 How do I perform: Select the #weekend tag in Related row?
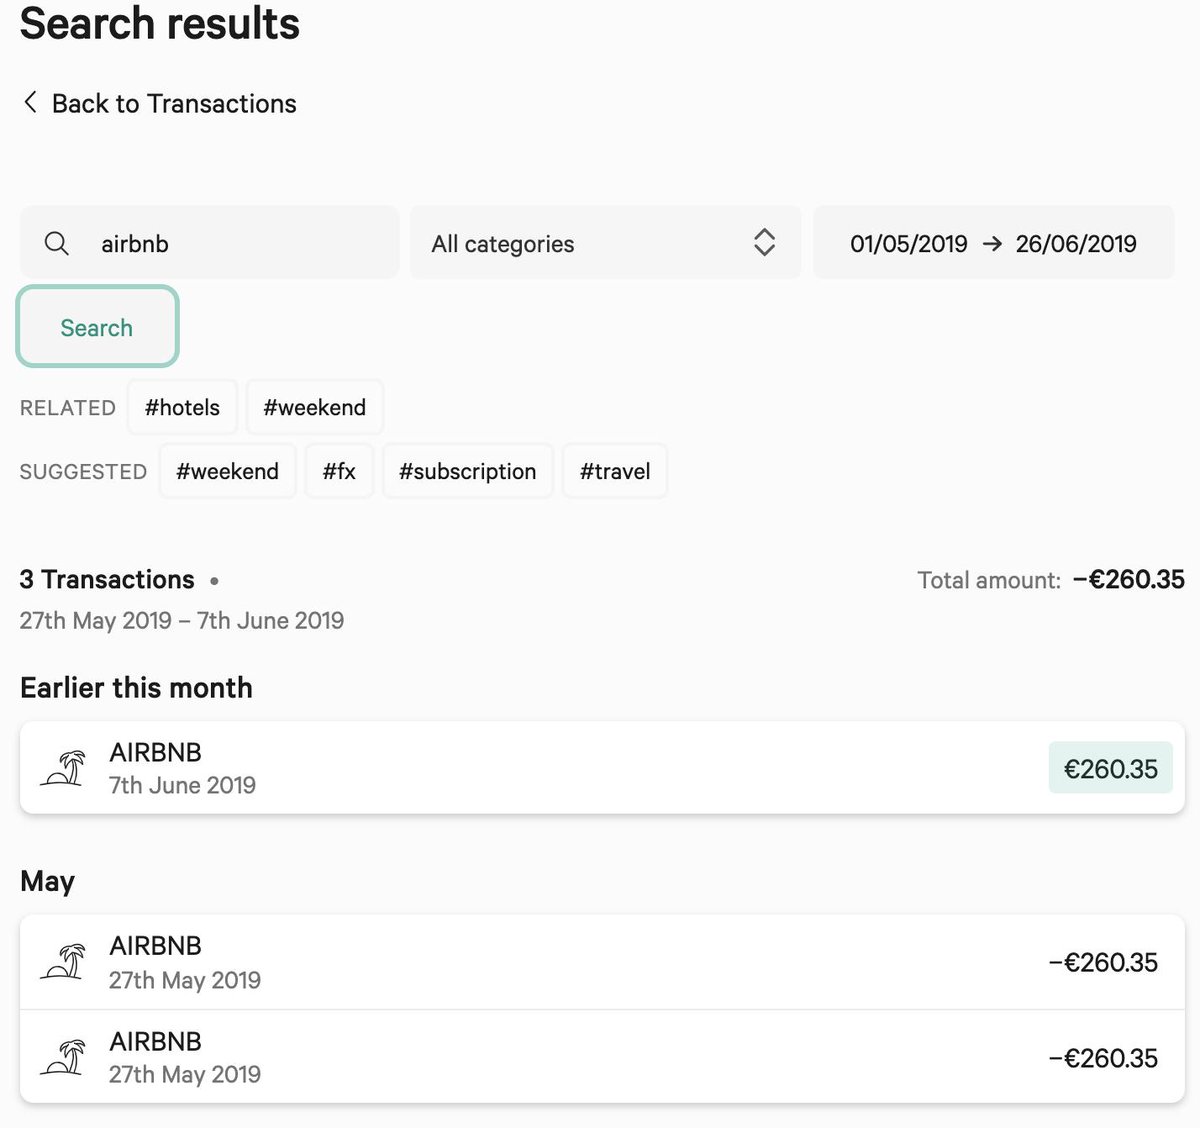point(314,407)
